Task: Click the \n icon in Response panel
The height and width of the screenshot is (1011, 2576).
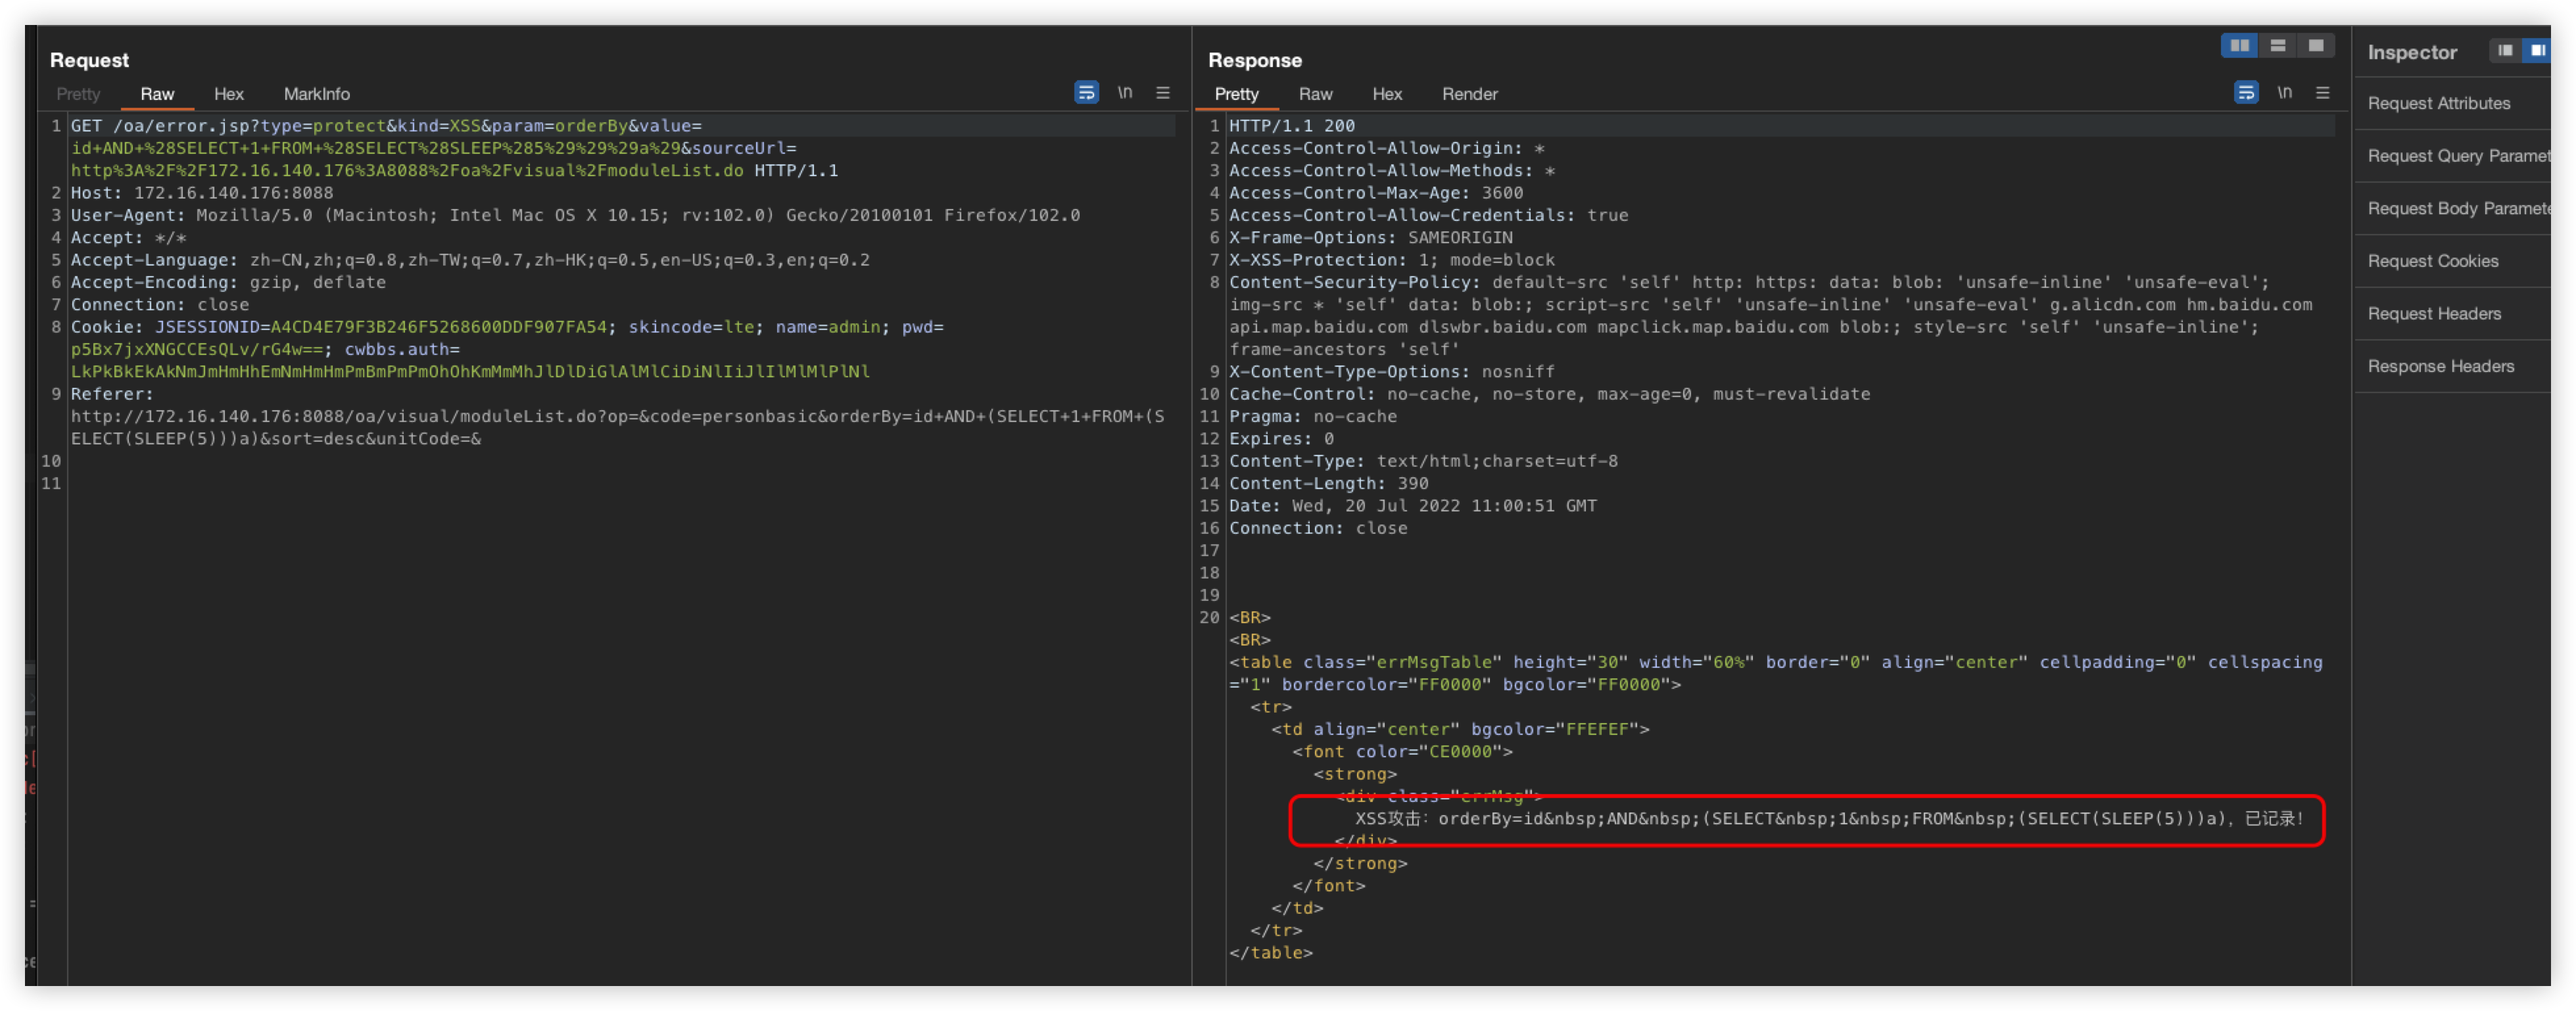Action: click(x=2284, y=93)
